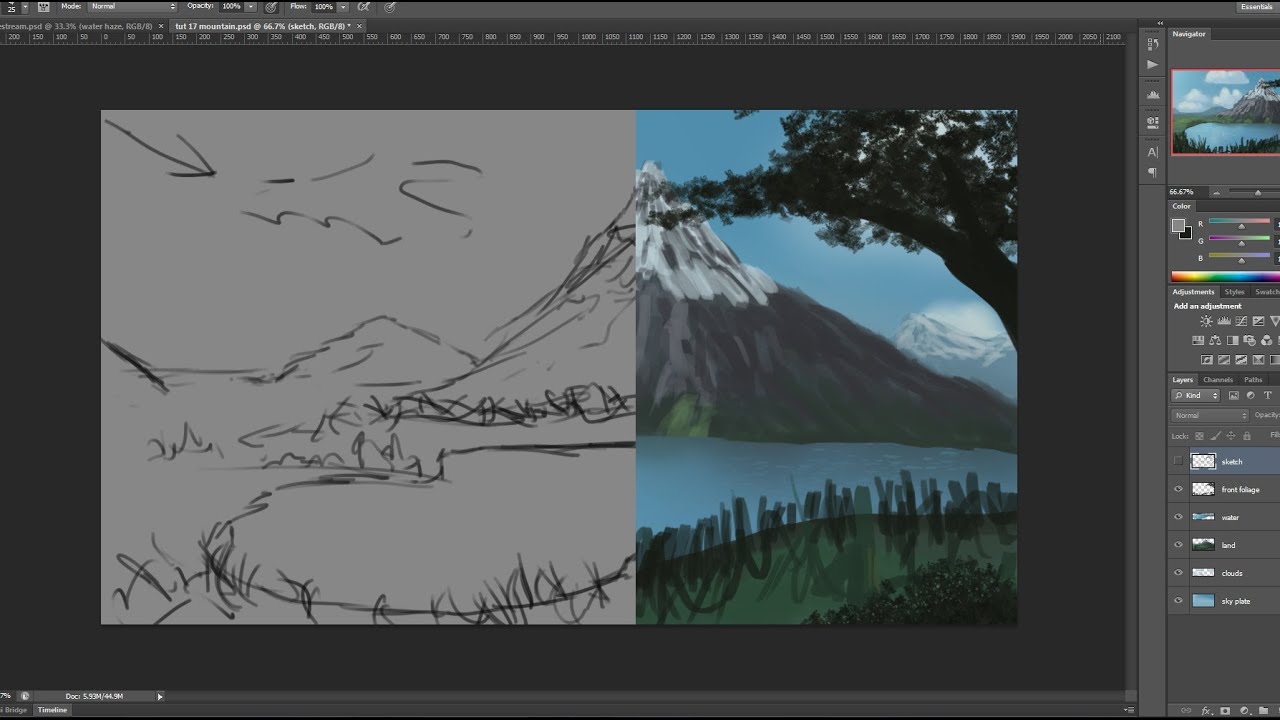Filter layers by pixel layers icon
Image resolution: width=1280 pixels, height=720 pixels.
pyautogui.click(x=1234, y=395)
